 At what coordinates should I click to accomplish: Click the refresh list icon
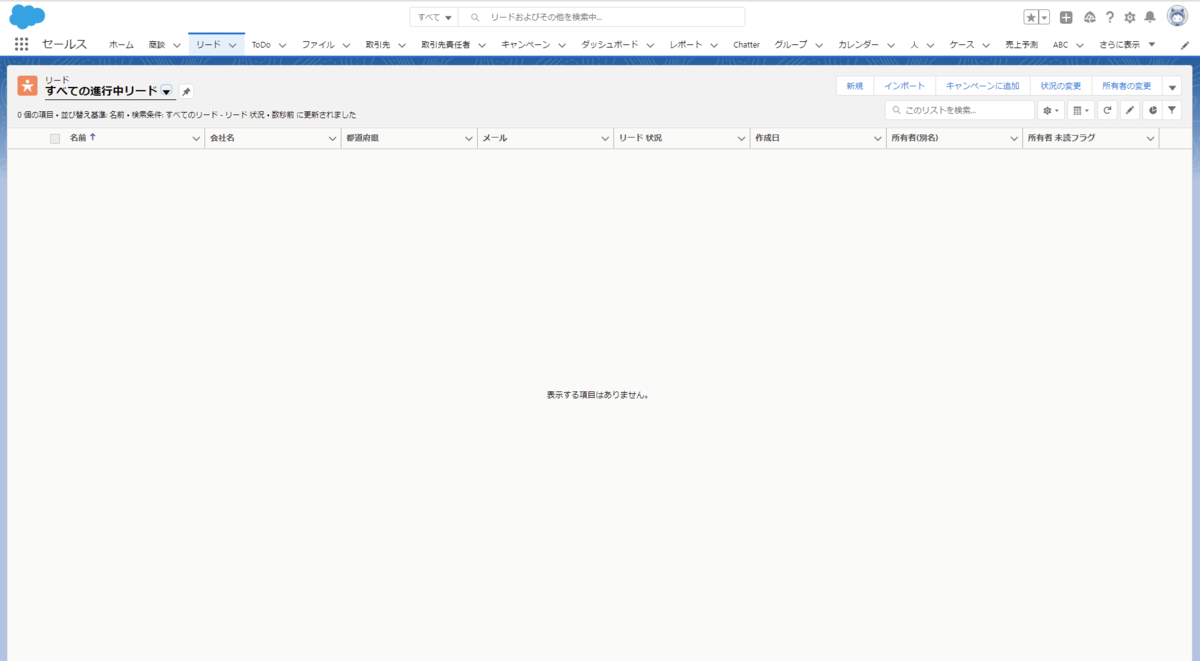coord(1107,110)
